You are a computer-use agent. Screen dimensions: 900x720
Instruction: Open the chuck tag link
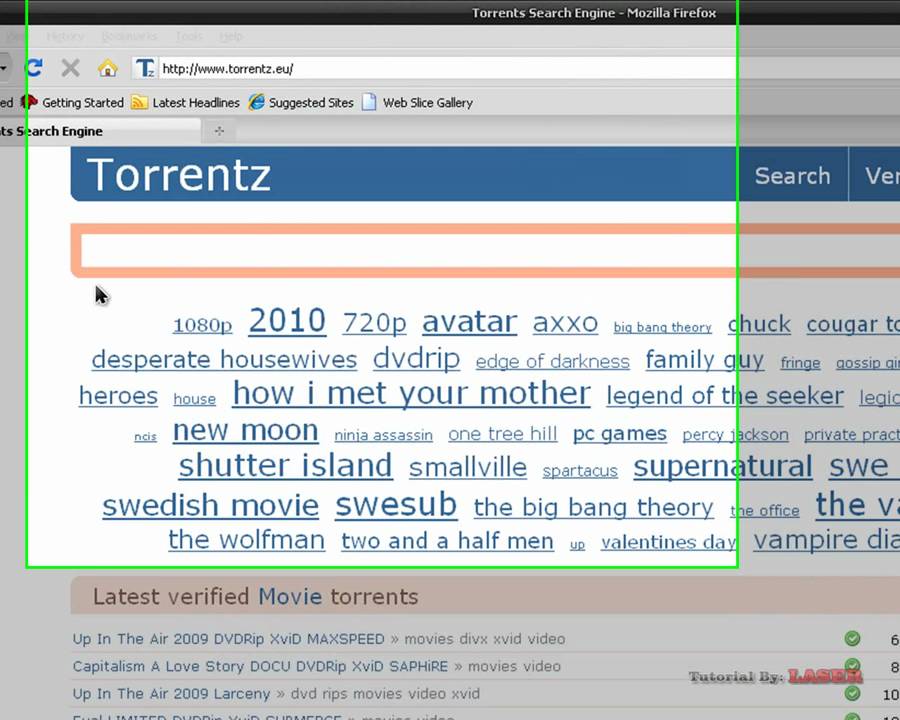[x=759, y=324]
